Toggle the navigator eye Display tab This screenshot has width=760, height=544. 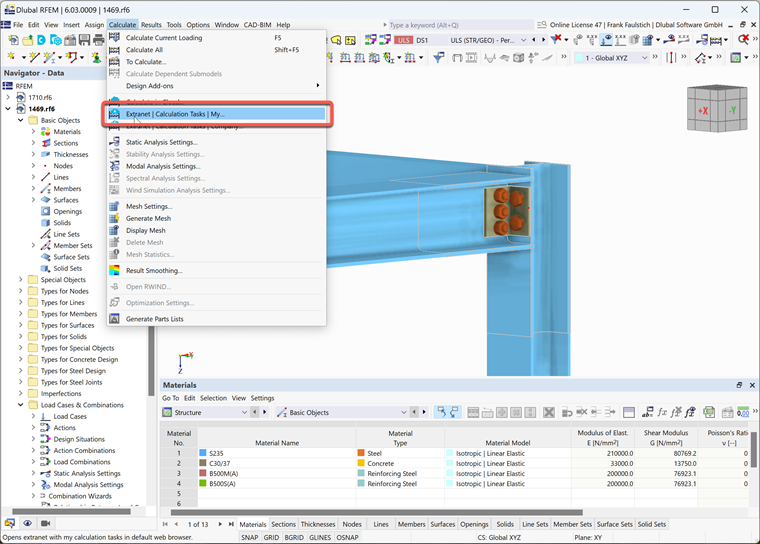(28, 524)
